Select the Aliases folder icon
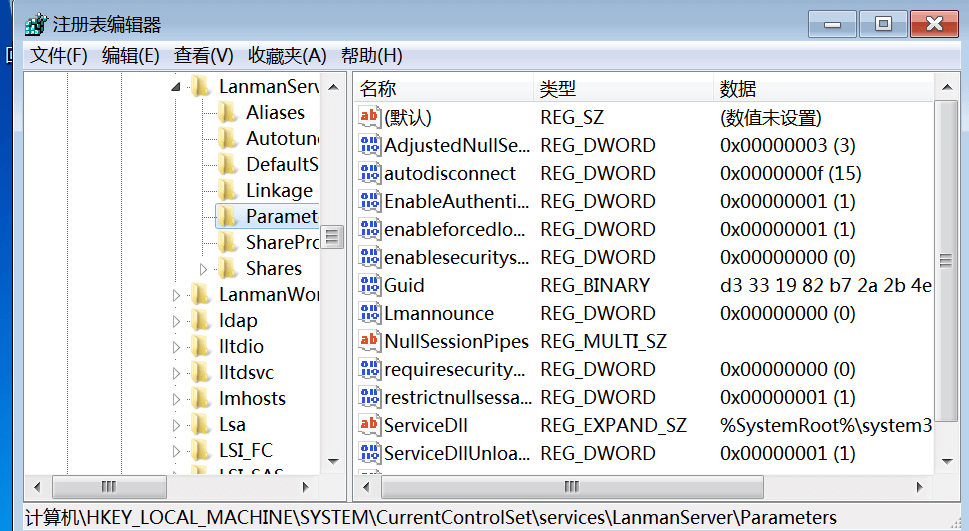The width and height of the screenshot is (969, 531). tap(229, 112)
